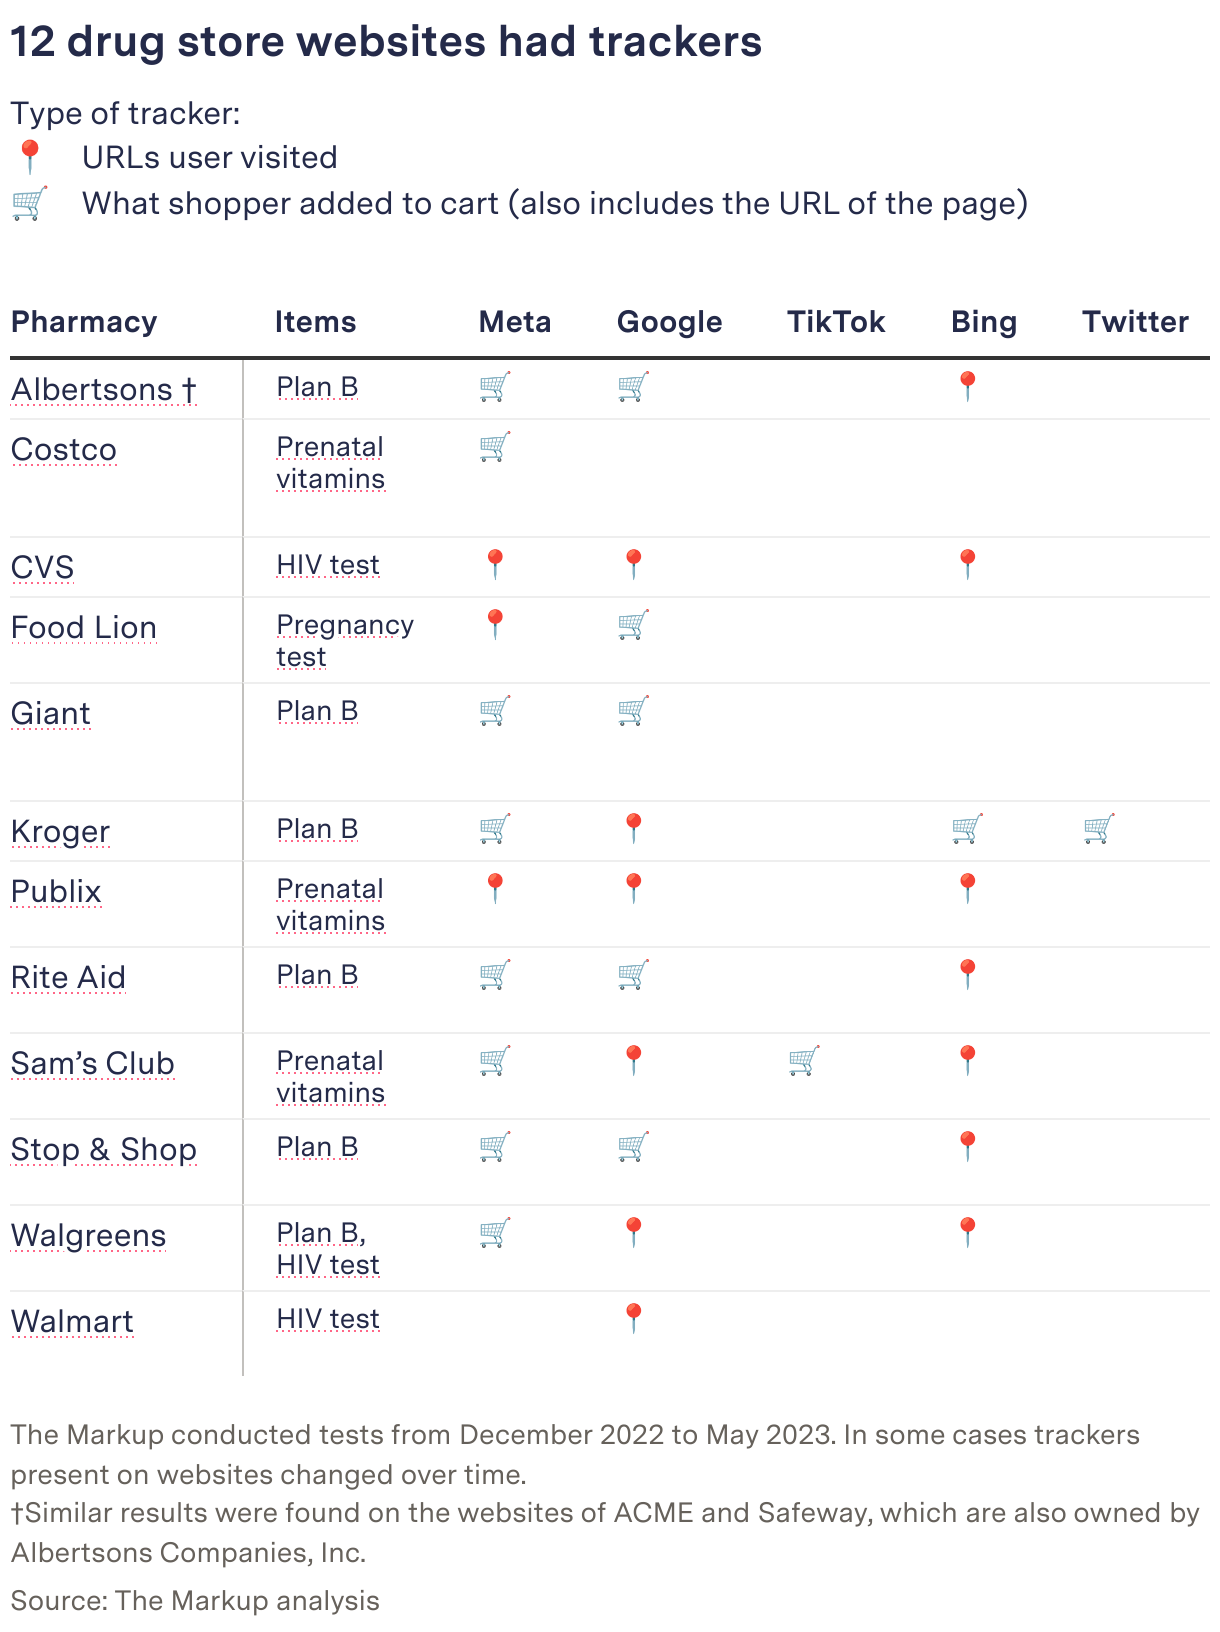The height and width of the screenshot is (1632, 1220).
Task: Click CVS's Bing pin icon
Action: pos(967,565)
